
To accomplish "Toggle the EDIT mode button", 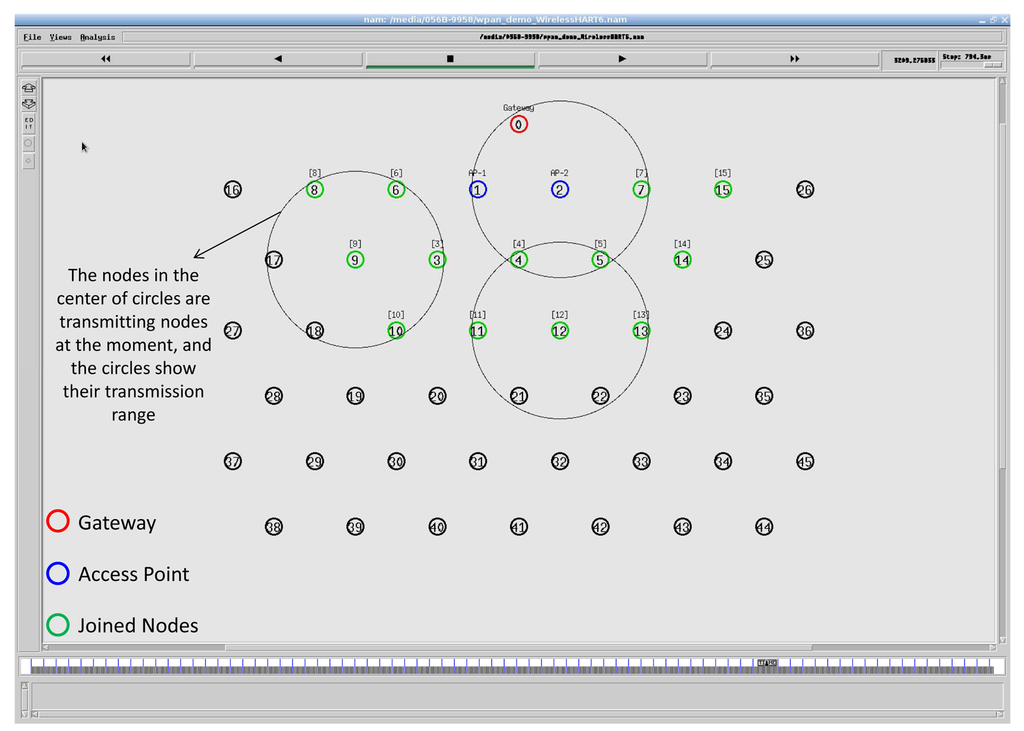I will (29, 124).
